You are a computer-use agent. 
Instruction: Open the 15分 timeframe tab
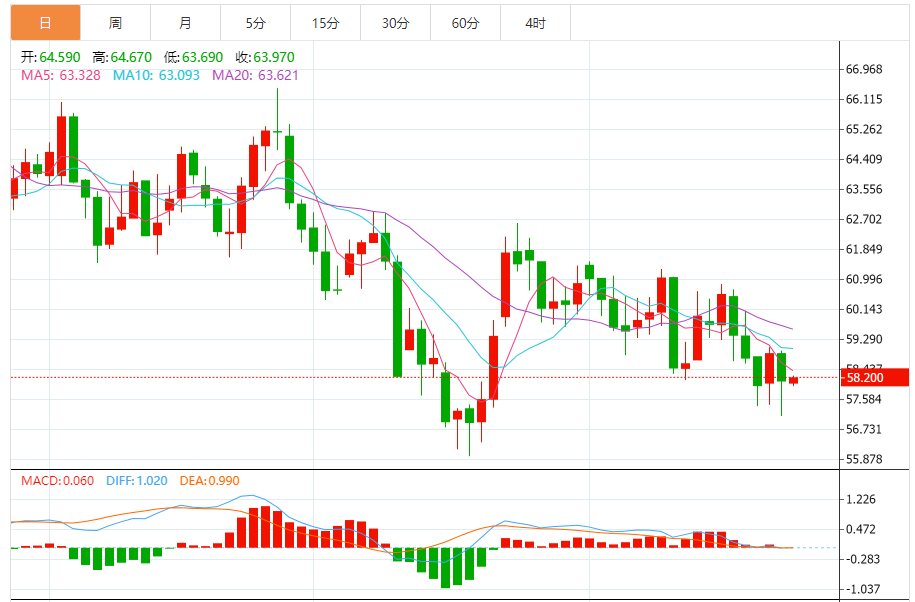326,23
